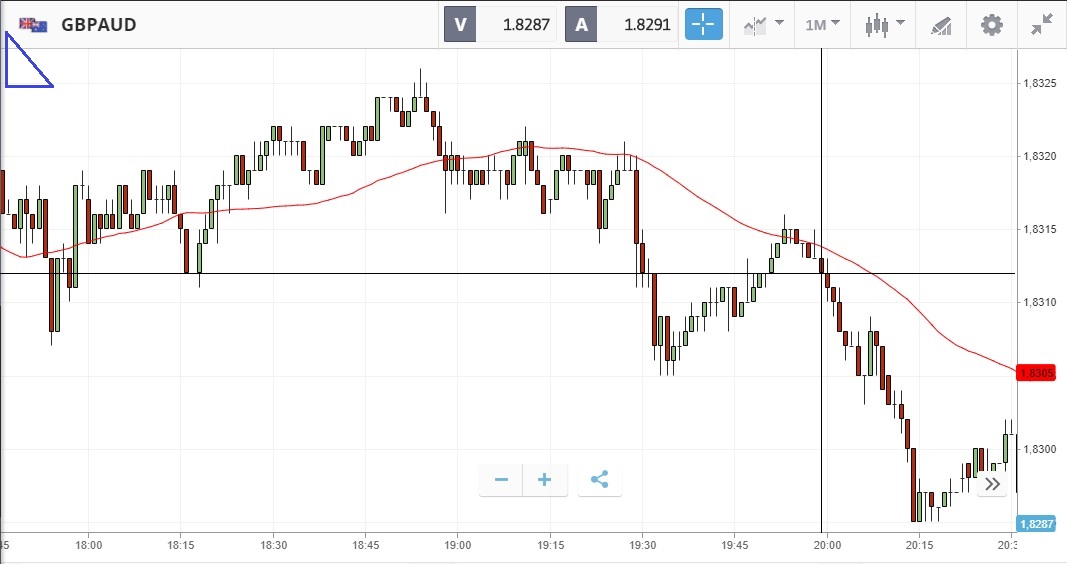Click the GBPAUD currency flag icon
This screenshot has width=1067, height=564.
33,24
